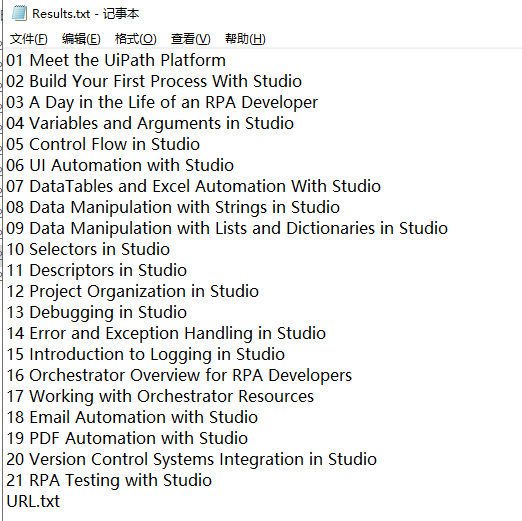Viewport: 522px width, 521px height.
Task: Click the '03 A Day in the Life' line
Action: point(162,102)
